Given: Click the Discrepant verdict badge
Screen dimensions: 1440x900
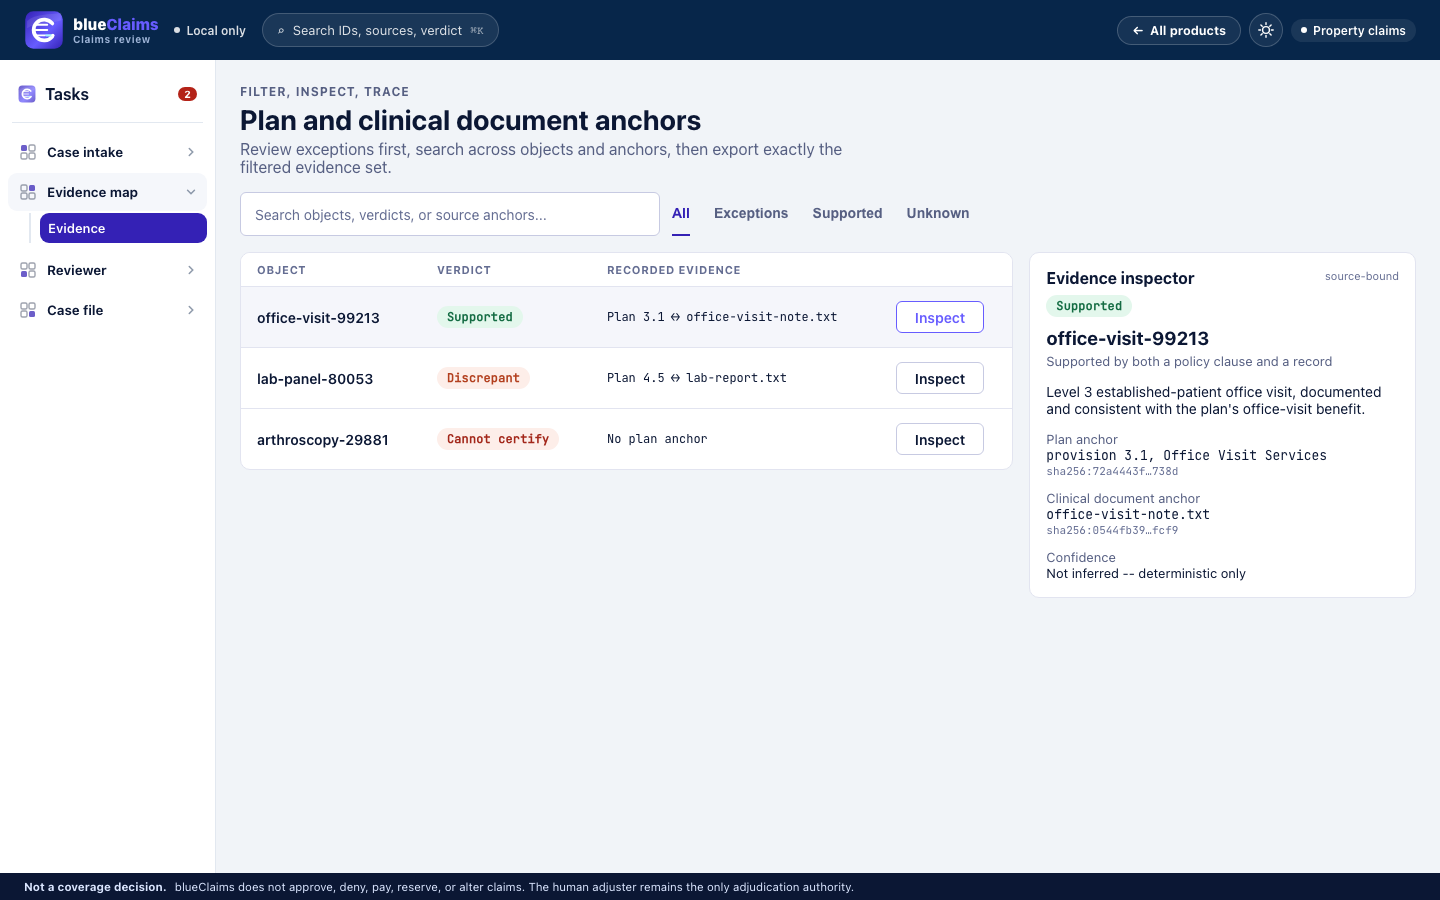Looking at the screenshot, I should pyautogui.click(x=483, y=378).
